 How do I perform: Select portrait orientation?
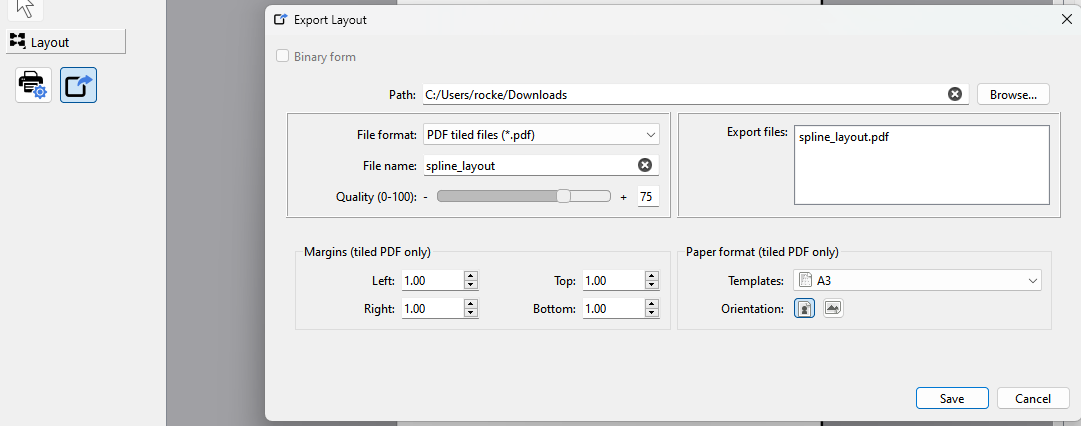tap(804, 309)
